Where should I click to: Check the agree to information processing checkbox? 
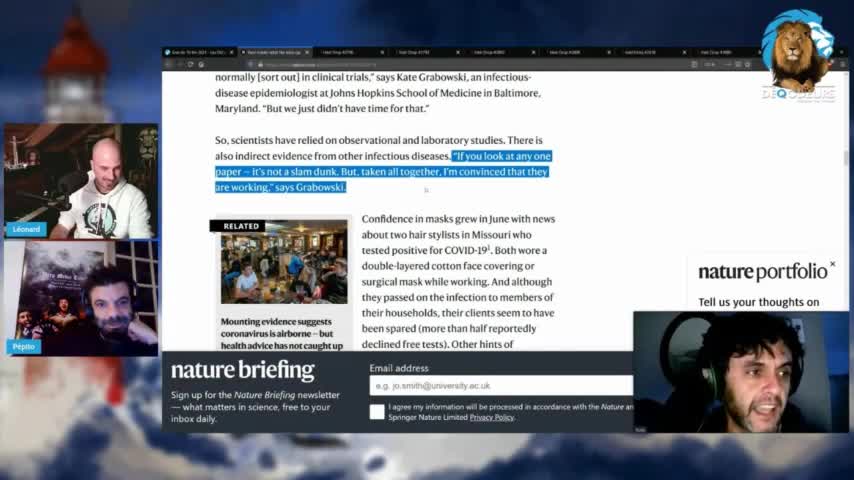[377, 412]
